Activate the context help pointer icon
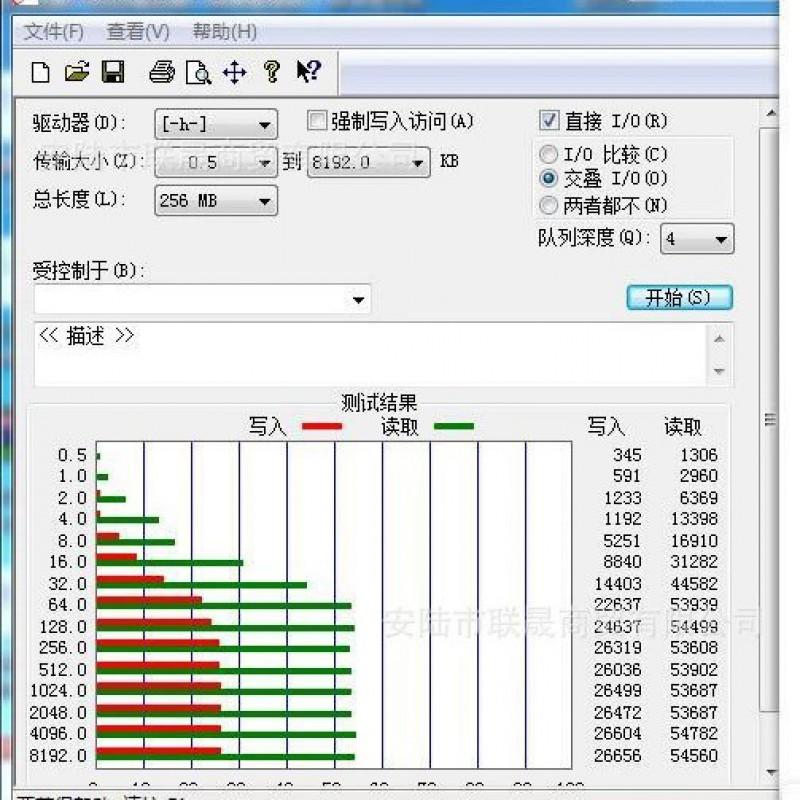The width and height of the screenshot is (800, 800). (309, 71)
